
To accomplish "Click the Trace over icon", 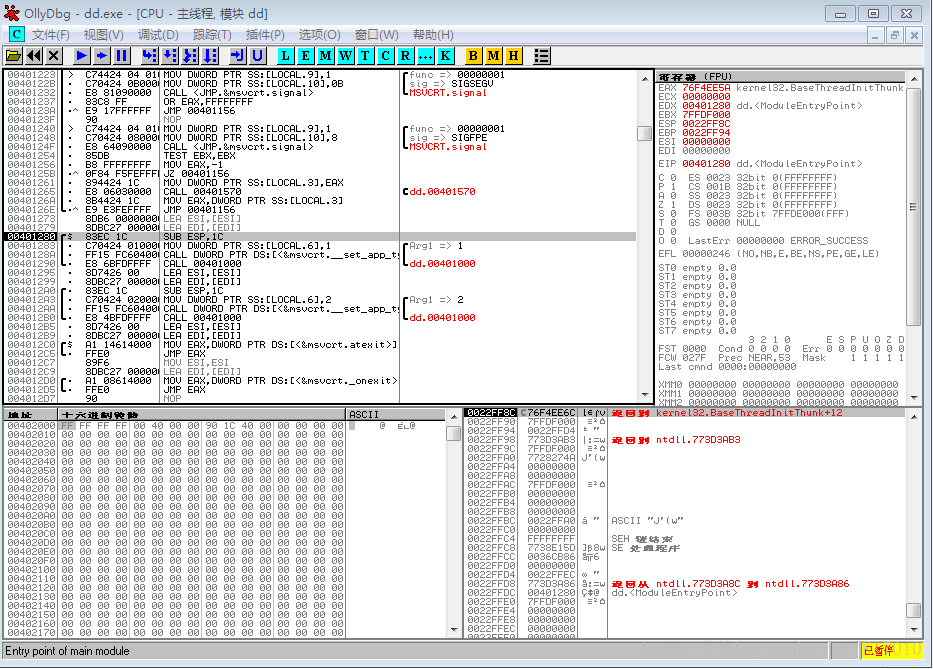I will [x=210, y=56].
